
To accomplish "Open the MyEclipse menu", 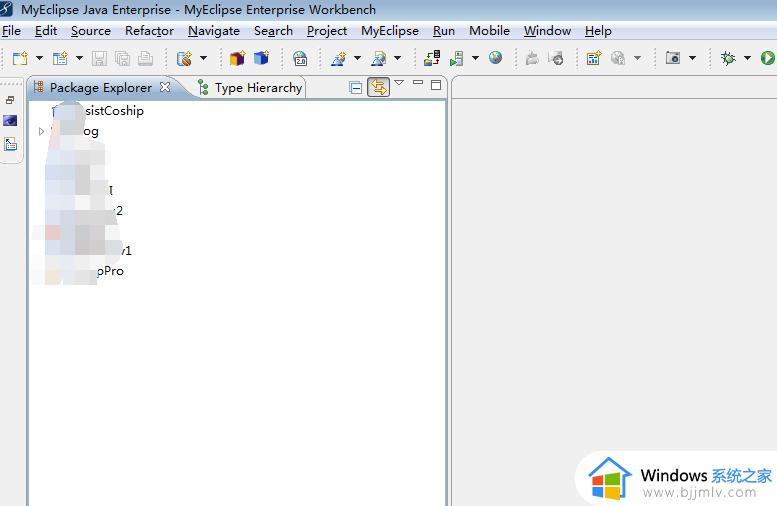I will coord(389,31).
